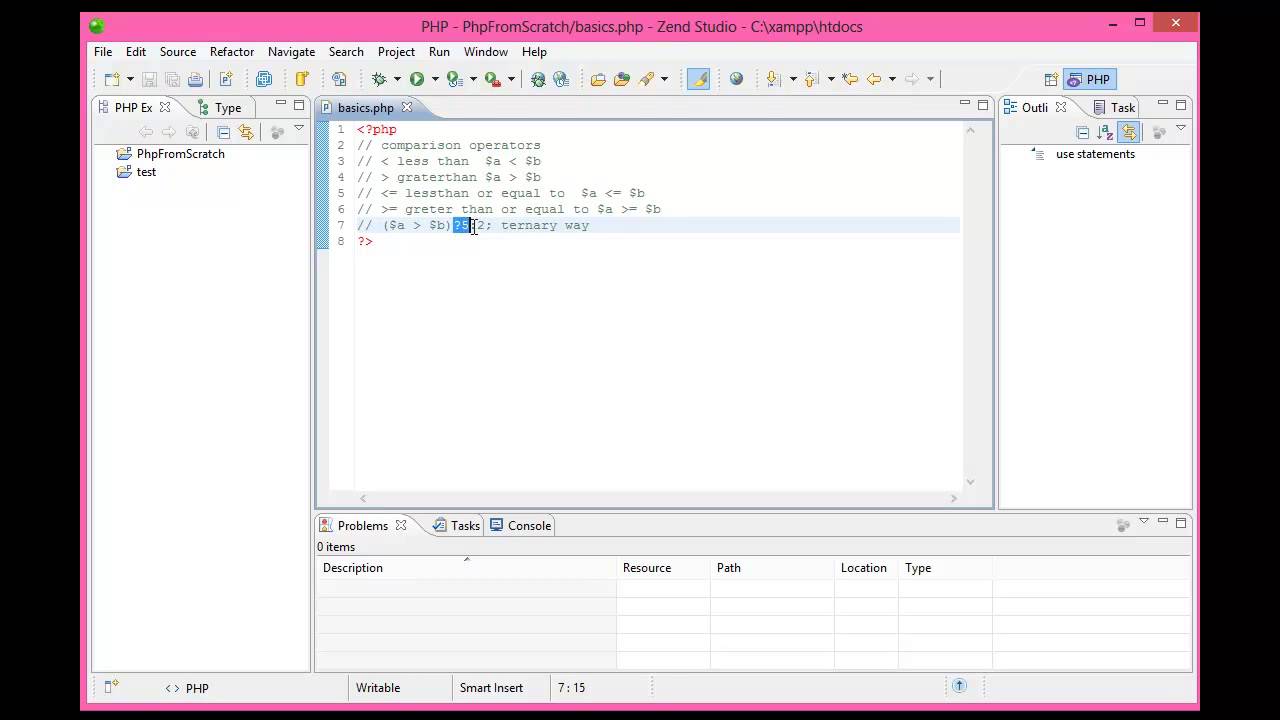Open the Problems view menu triangle
Image resolution: width=1280 pixels, height=720 pixels.
coord(1144,522)
